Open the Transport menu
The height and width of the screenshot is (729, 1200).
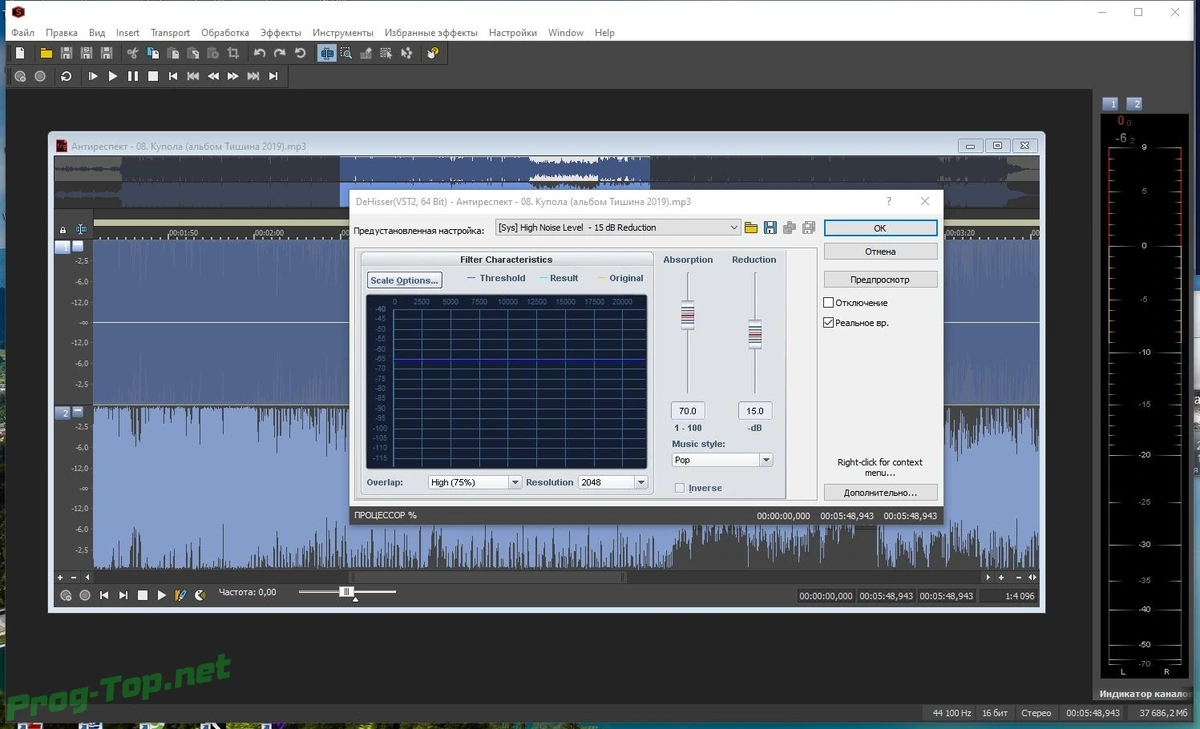coord(170,32)
